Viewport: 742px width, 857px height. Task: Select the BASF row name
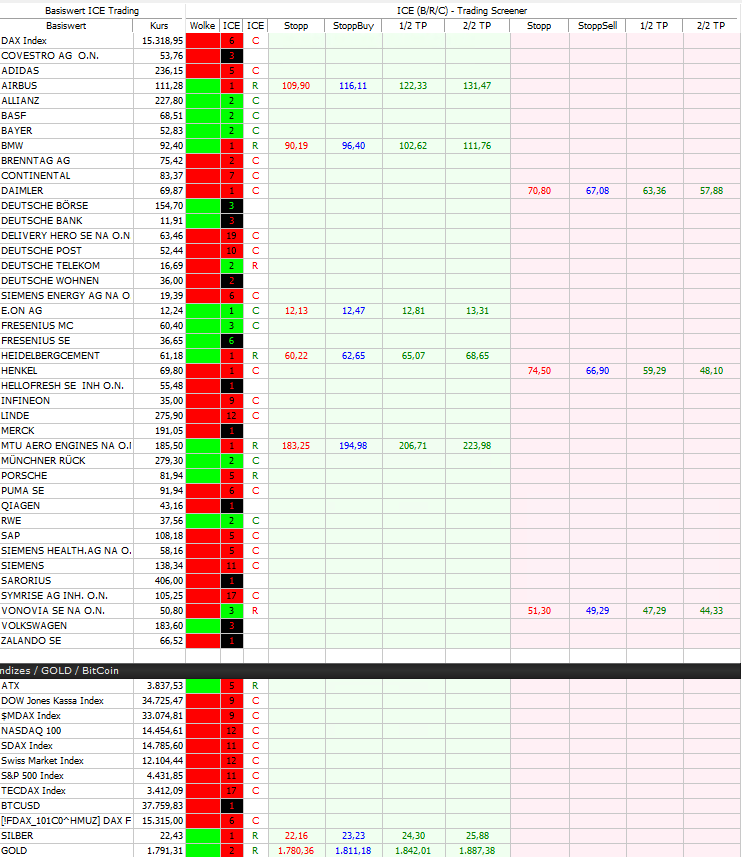pyautogui.click(x=14, y=116)
